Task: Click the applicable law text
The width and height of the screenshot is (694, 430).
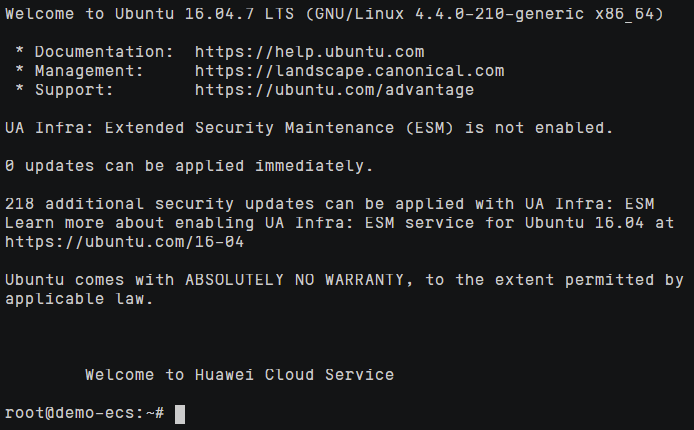Action: (x=79, y=299)
